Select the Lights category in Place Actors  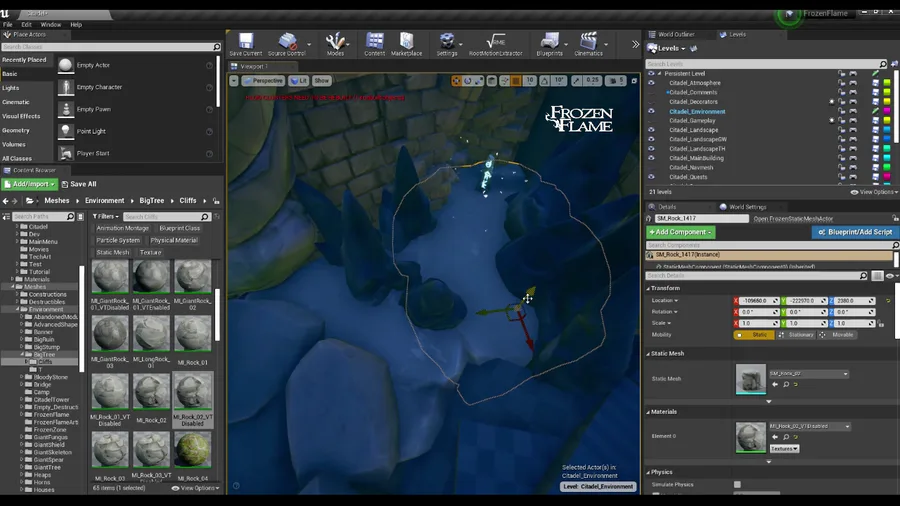pos(11,88)
